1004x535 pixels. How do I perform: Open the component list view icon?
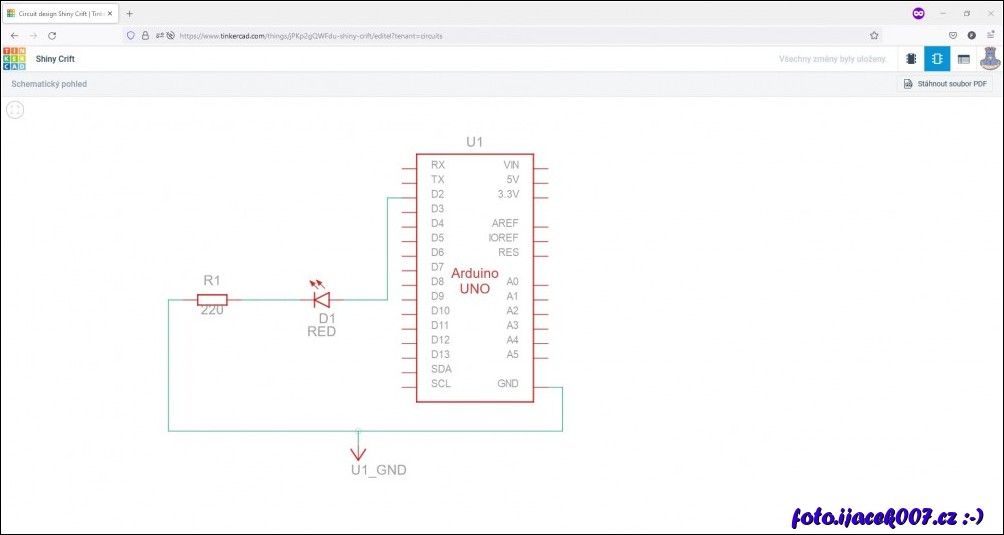[963, 59]
